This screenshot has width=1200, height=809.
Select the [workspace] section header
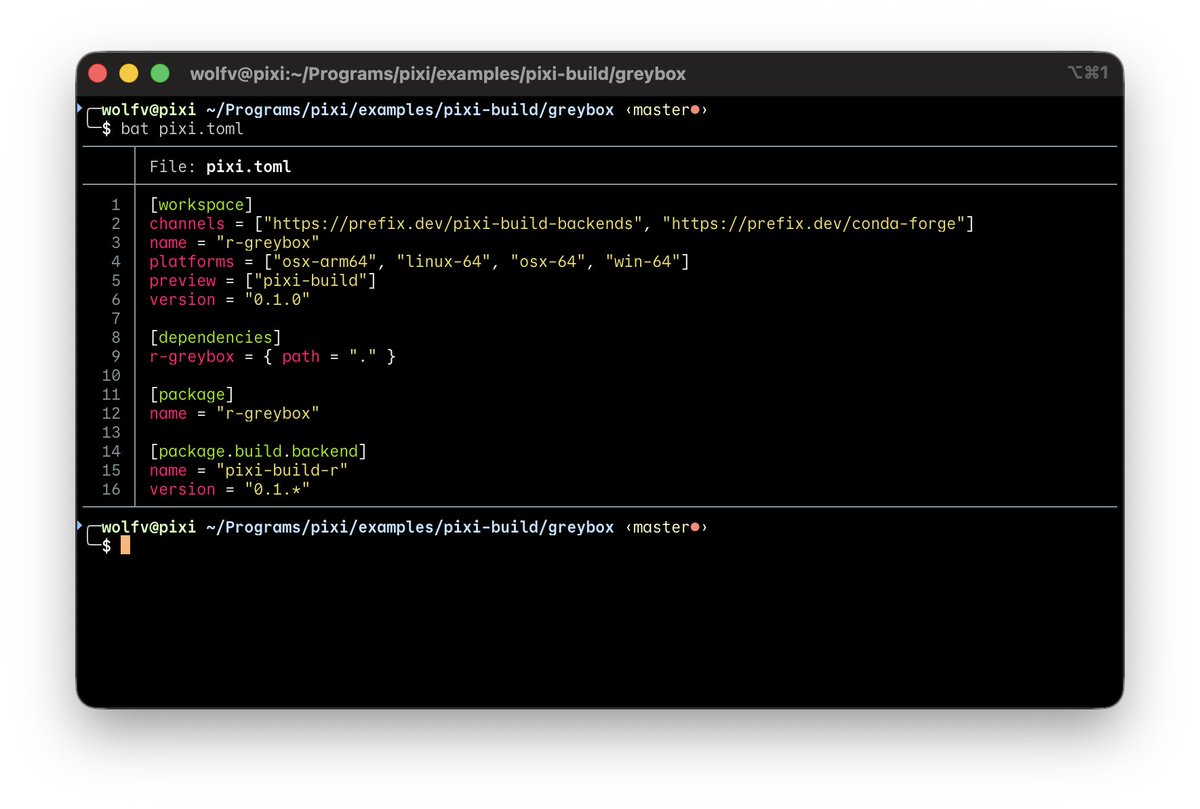(x=201, y=205)
